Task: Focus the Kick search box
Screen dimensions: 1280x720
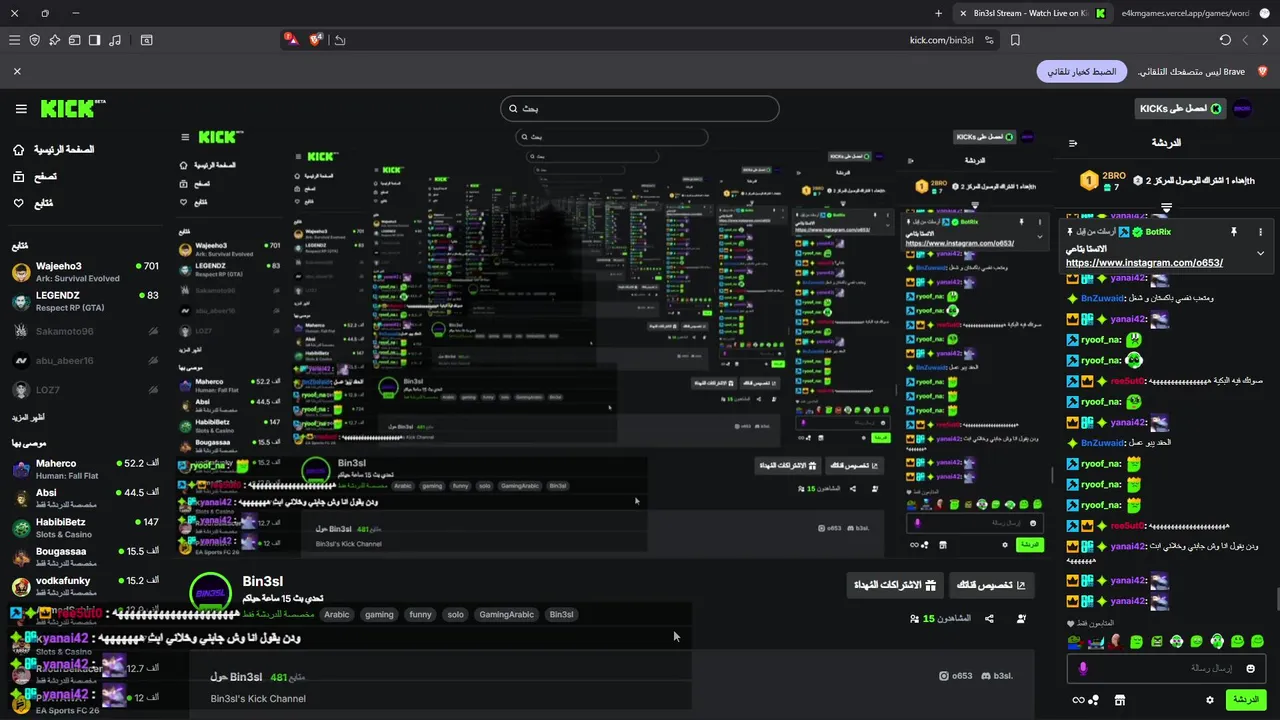Action: click(x=640, y=108)
